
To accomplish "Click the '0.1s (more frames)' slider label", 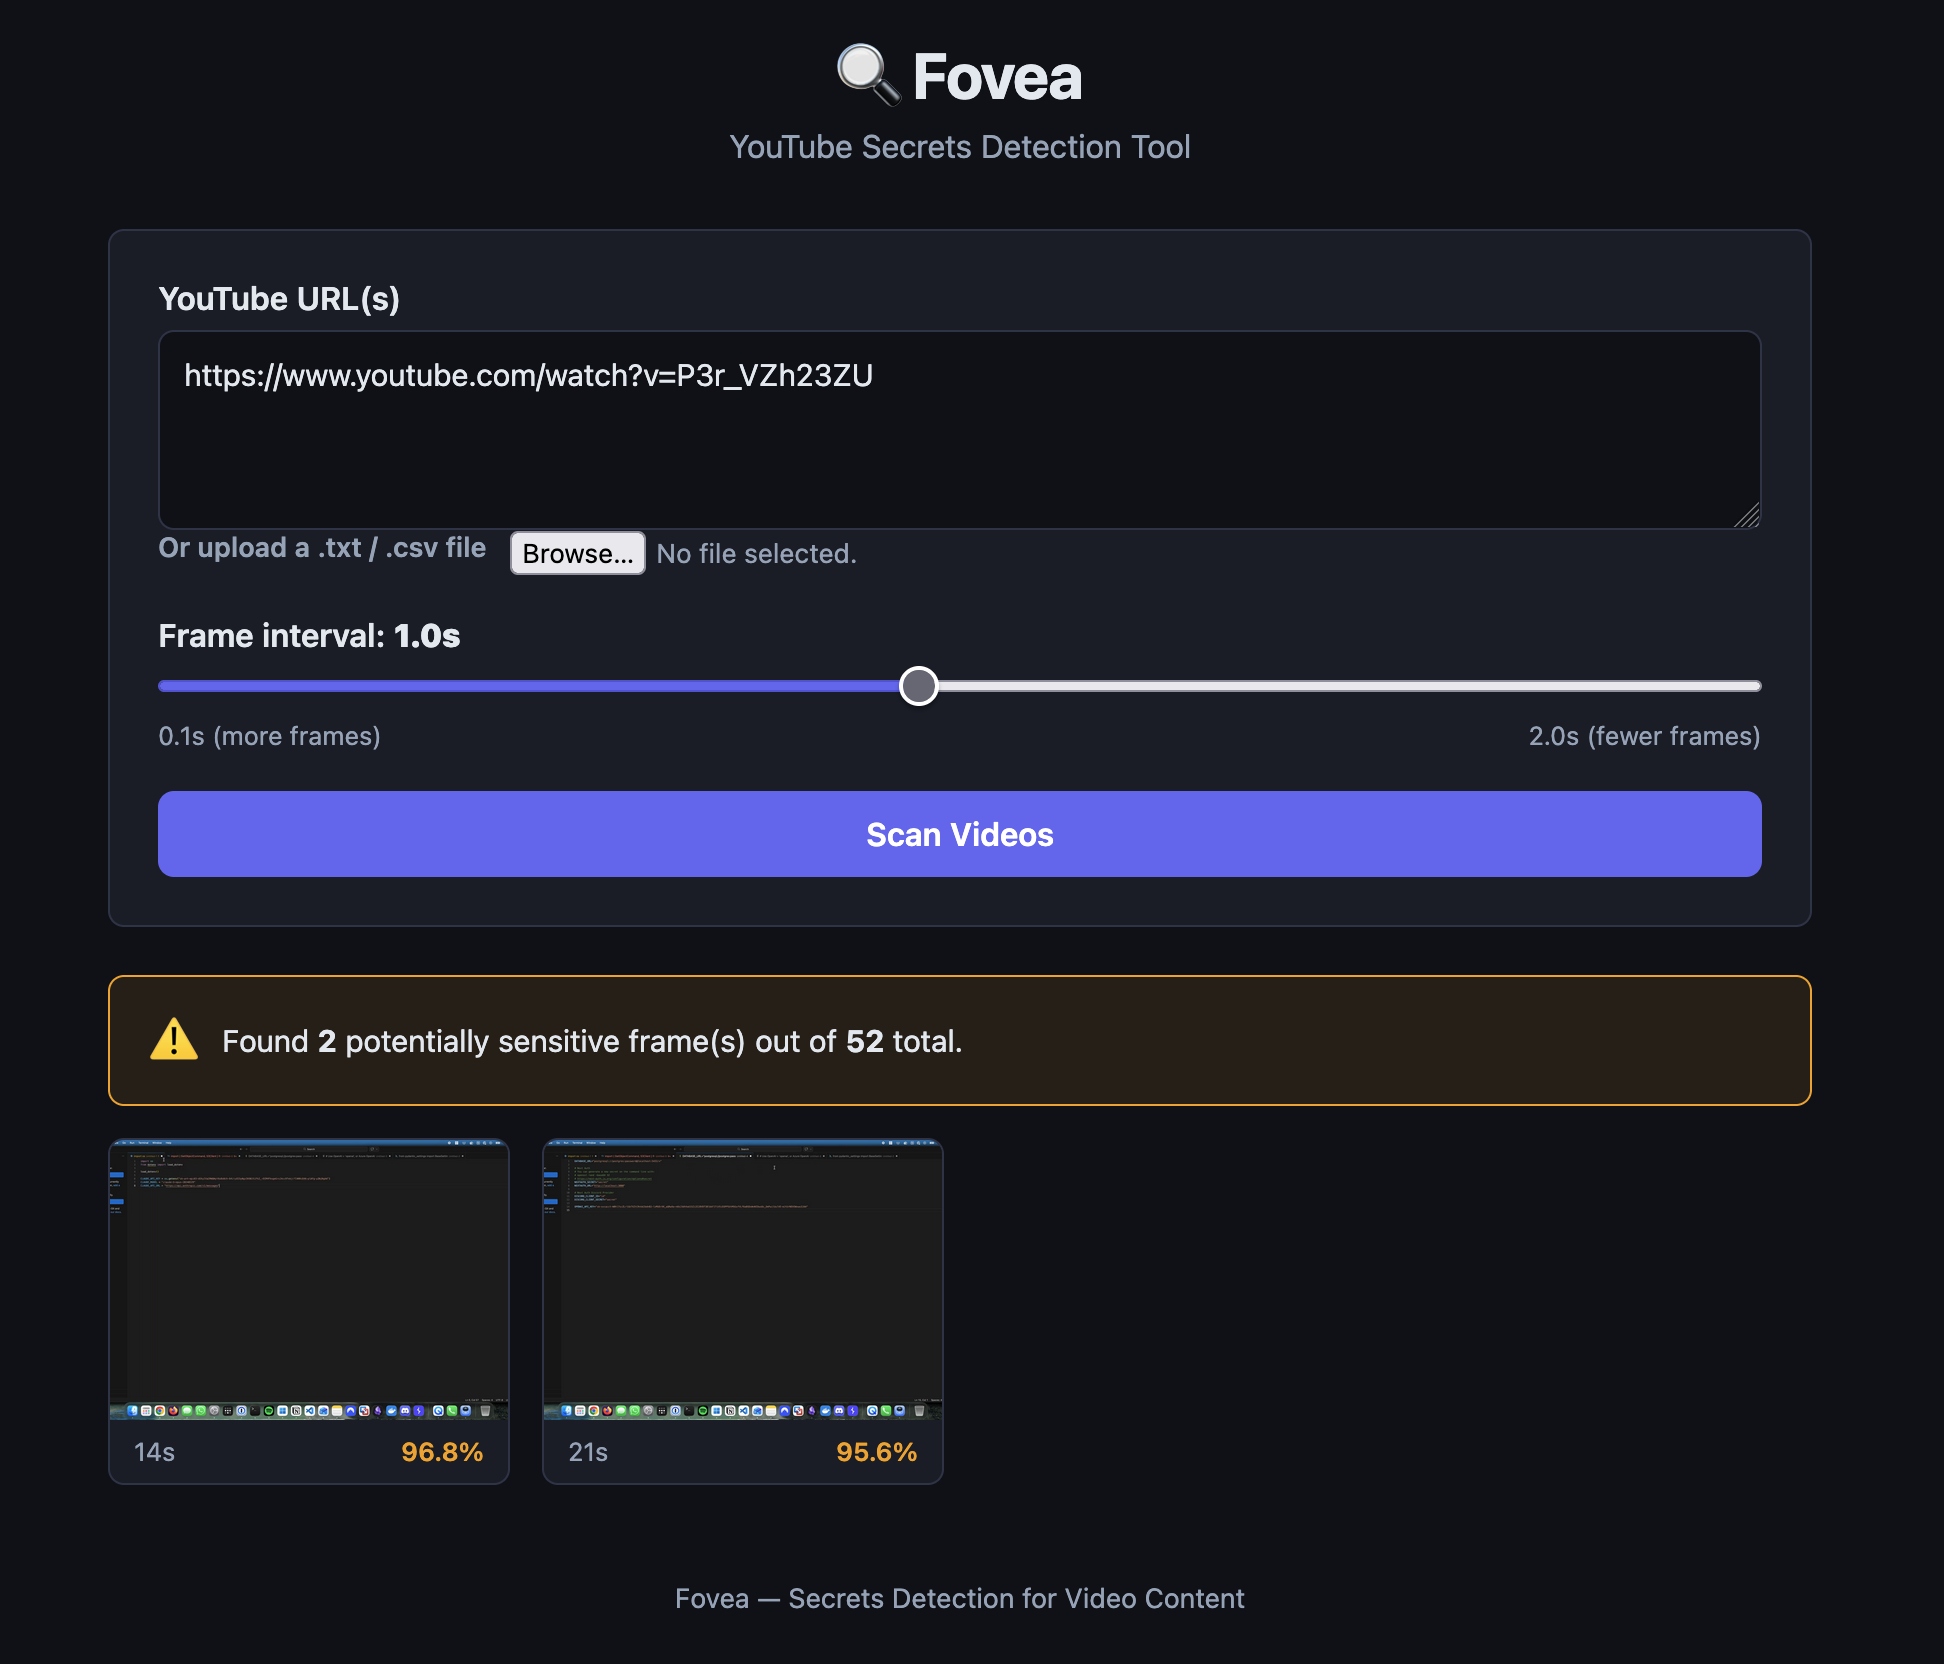I will tap(270, 736).
